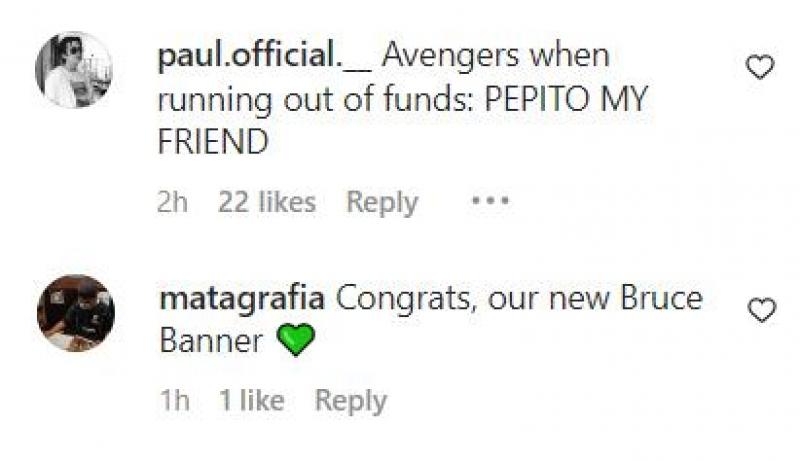This screenshot has width=800, height=461.
Task: Go to the paul.official.__ username link
Action: point(265,56)
